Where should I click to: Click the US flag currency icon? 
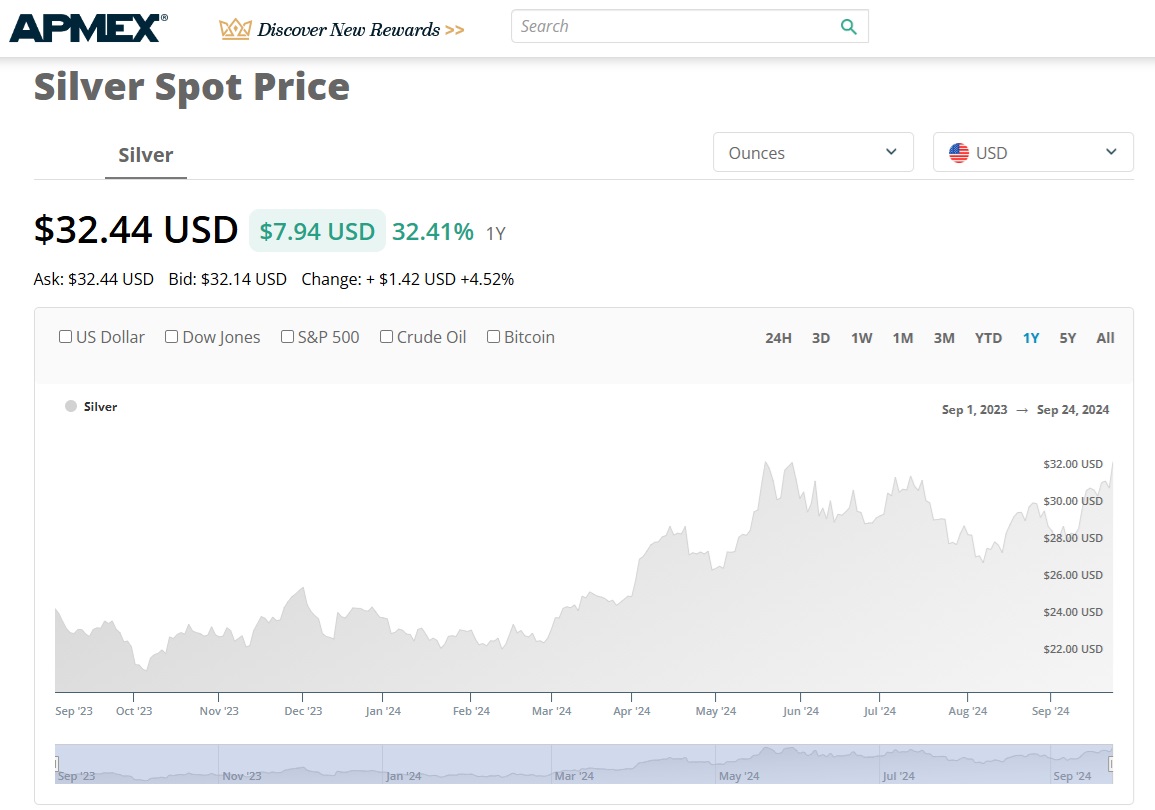coord(958,153)
